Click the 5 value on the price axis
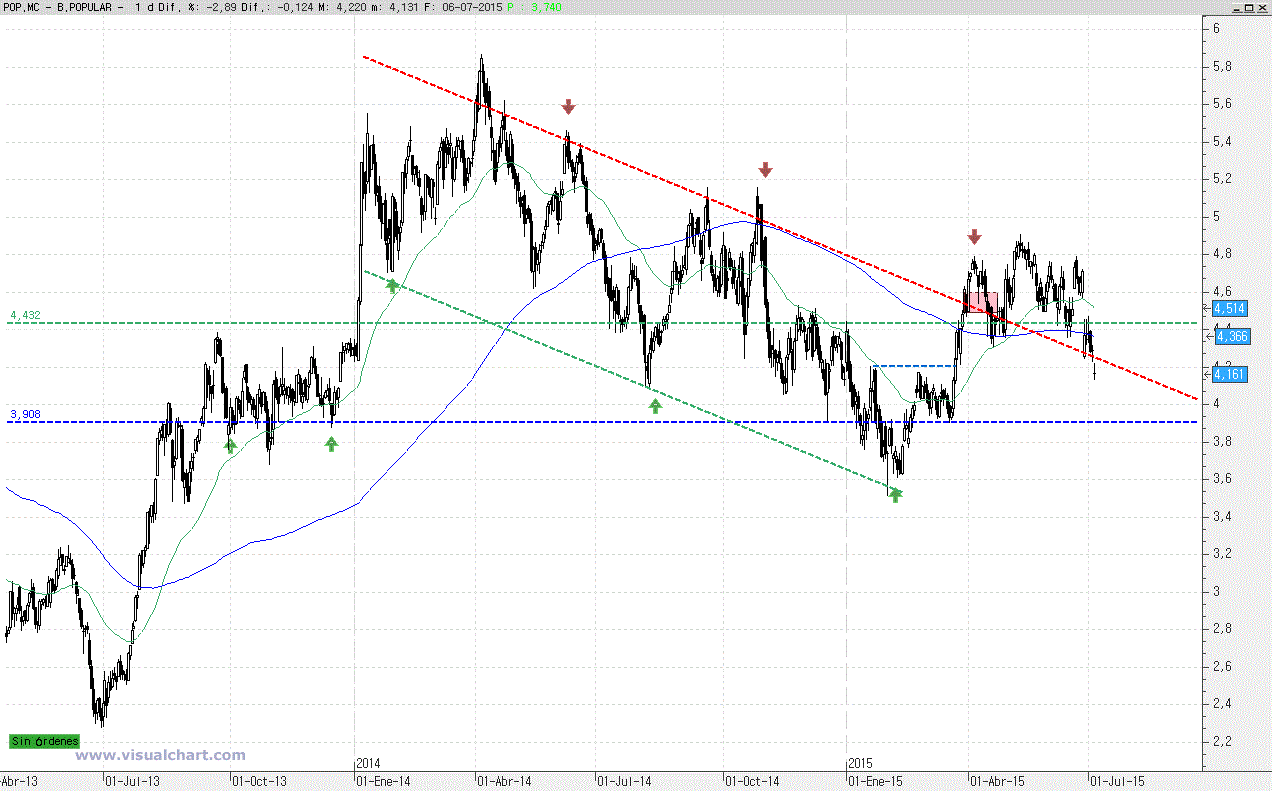Image resolution: width=1272 pixels, height=791 pixels. 1216,217
